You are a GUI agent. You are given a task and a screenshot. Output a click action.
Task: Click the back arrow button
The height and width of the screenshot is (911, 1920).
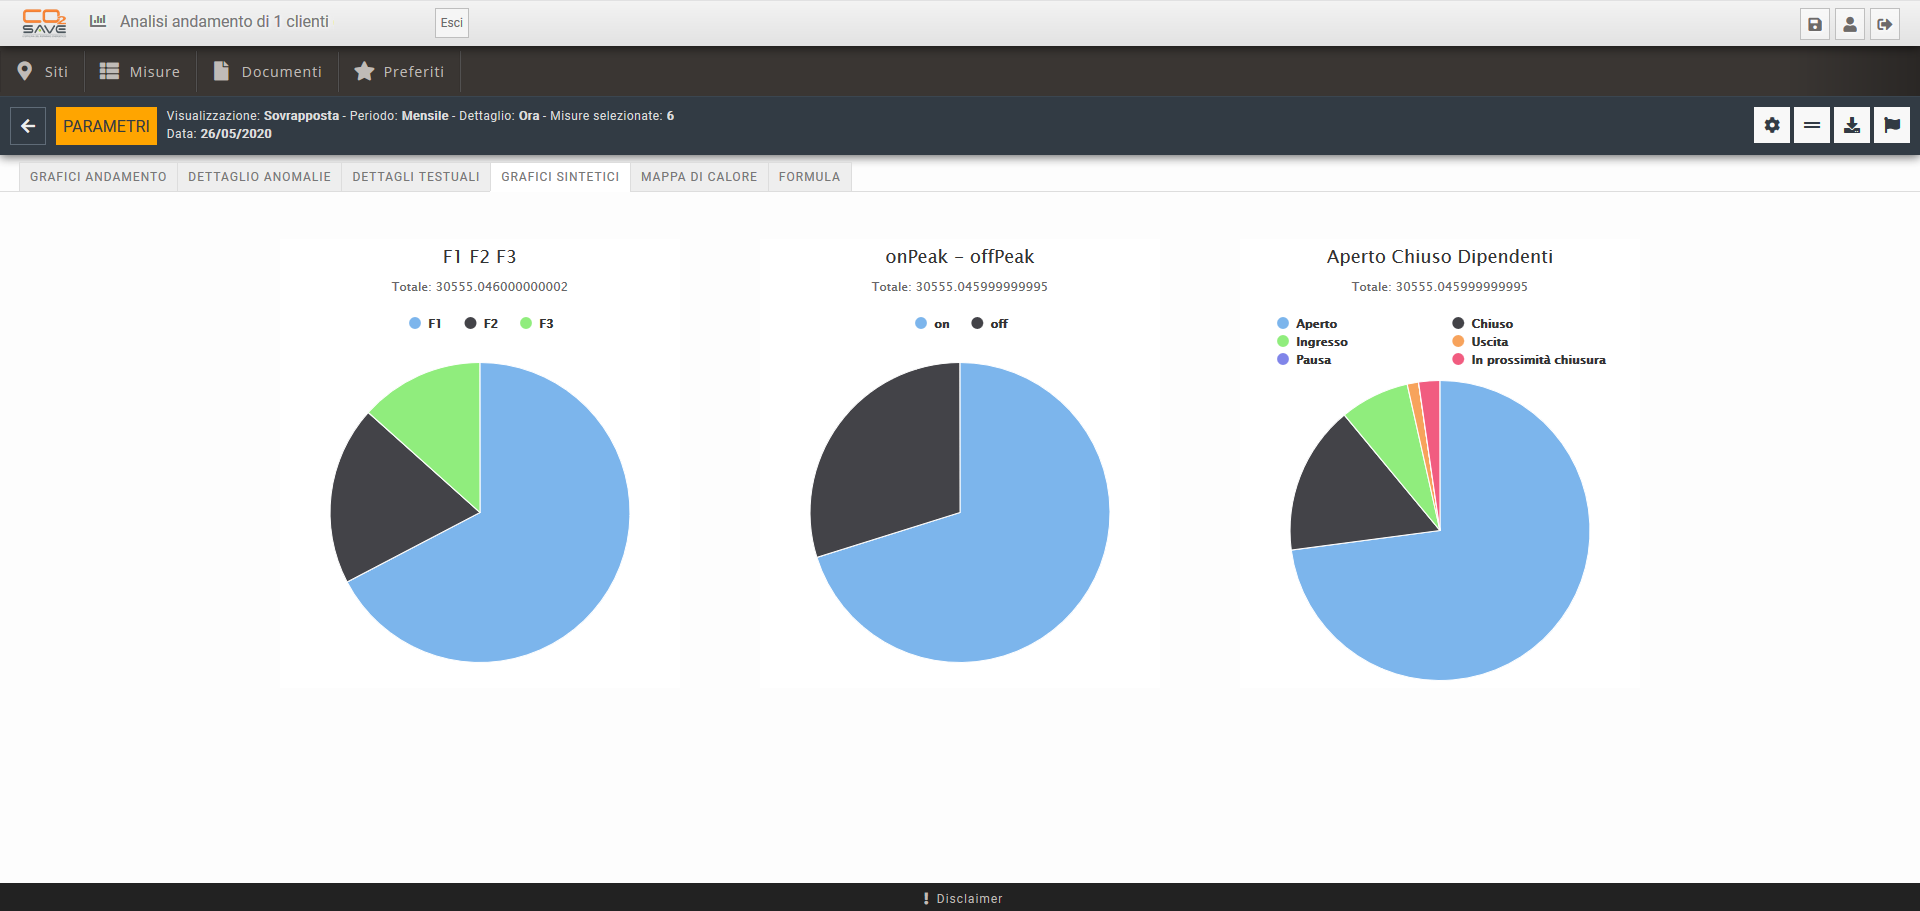[28, 126]
